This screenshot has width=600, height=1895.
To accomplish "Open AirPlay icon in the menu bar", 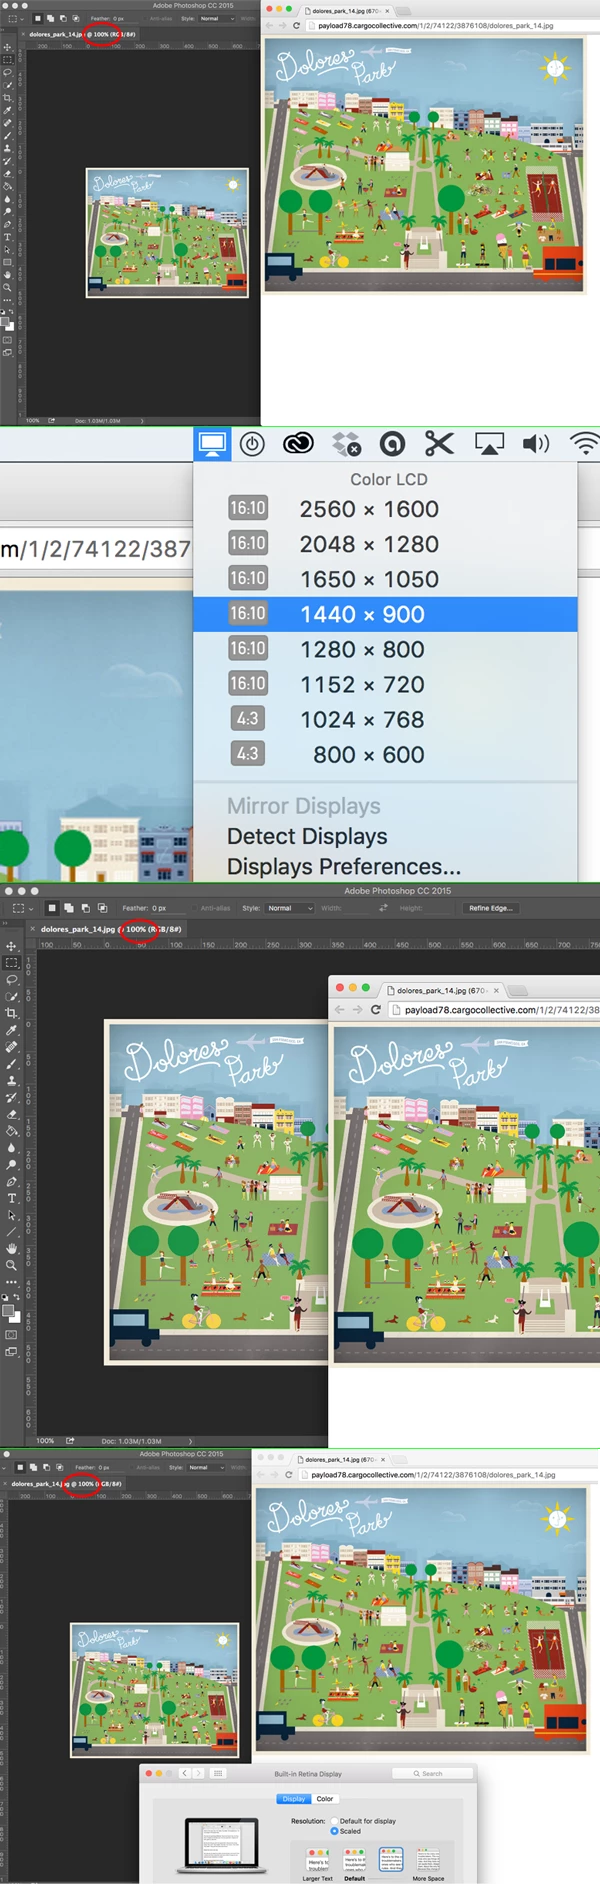I will [489, 444].
